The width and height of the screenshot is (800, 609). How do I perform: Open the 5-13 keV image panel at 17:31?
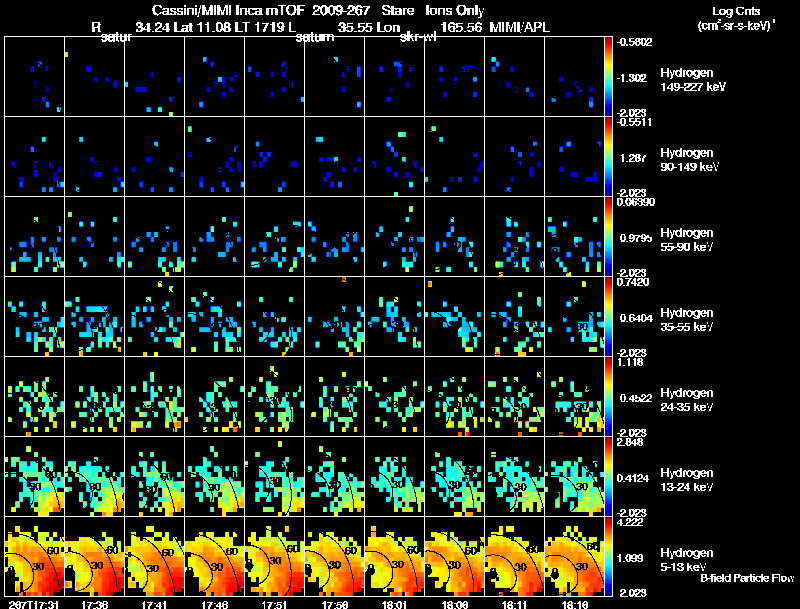[x=34, y=557]
